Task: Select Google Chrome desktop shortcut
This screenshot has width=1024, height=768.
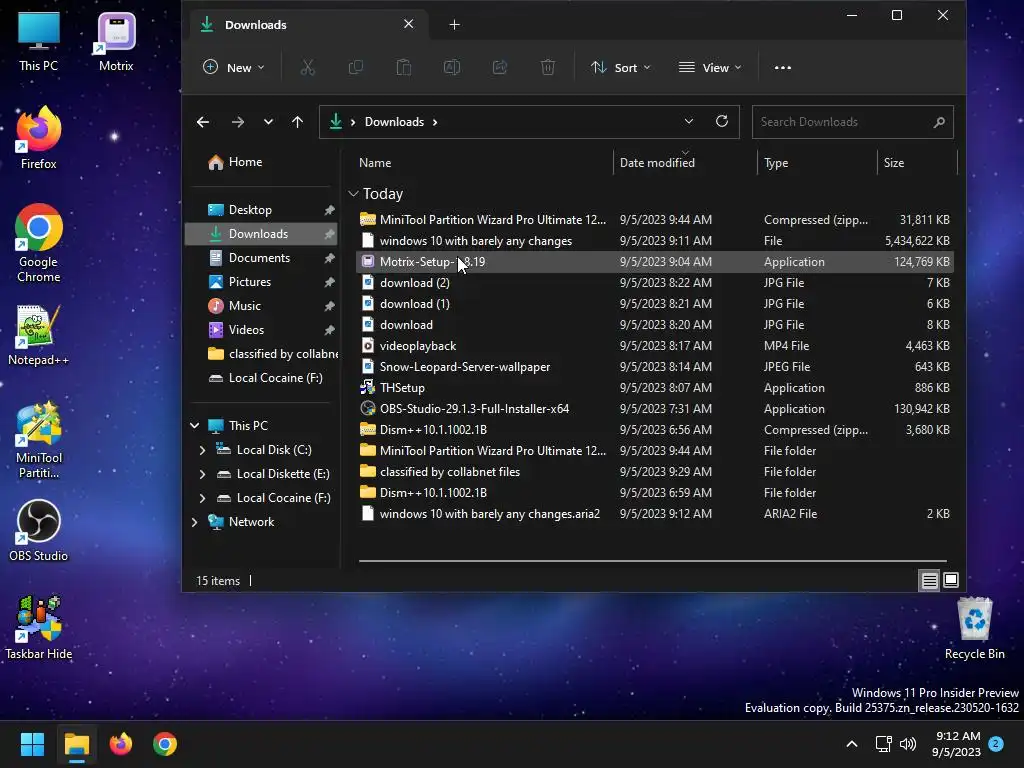Action: click(x=39, y=243)
